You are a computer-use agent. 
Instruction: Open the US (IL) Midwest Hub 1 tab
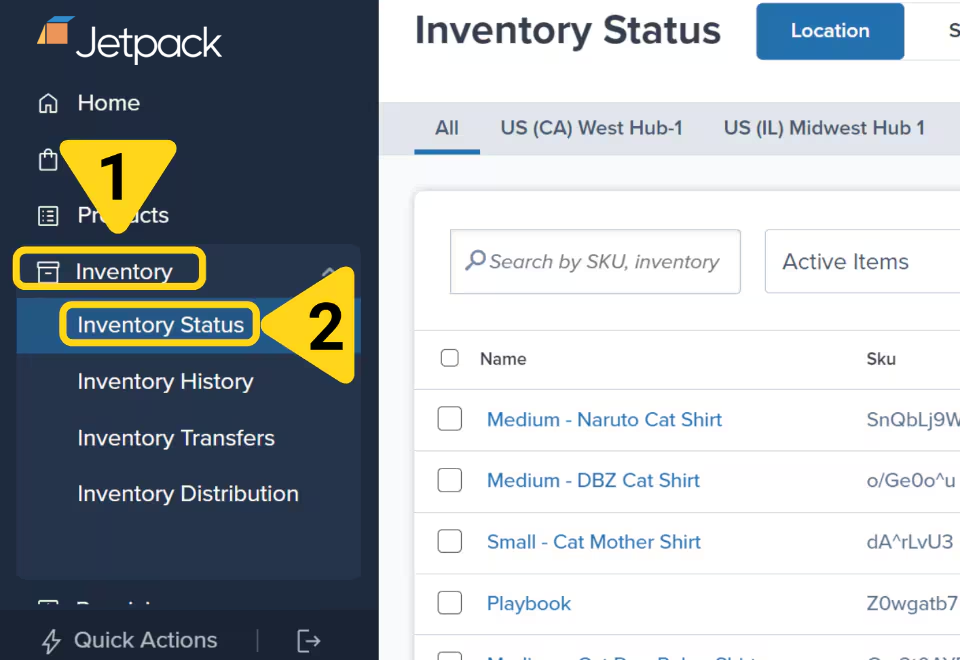pos(823,128)
